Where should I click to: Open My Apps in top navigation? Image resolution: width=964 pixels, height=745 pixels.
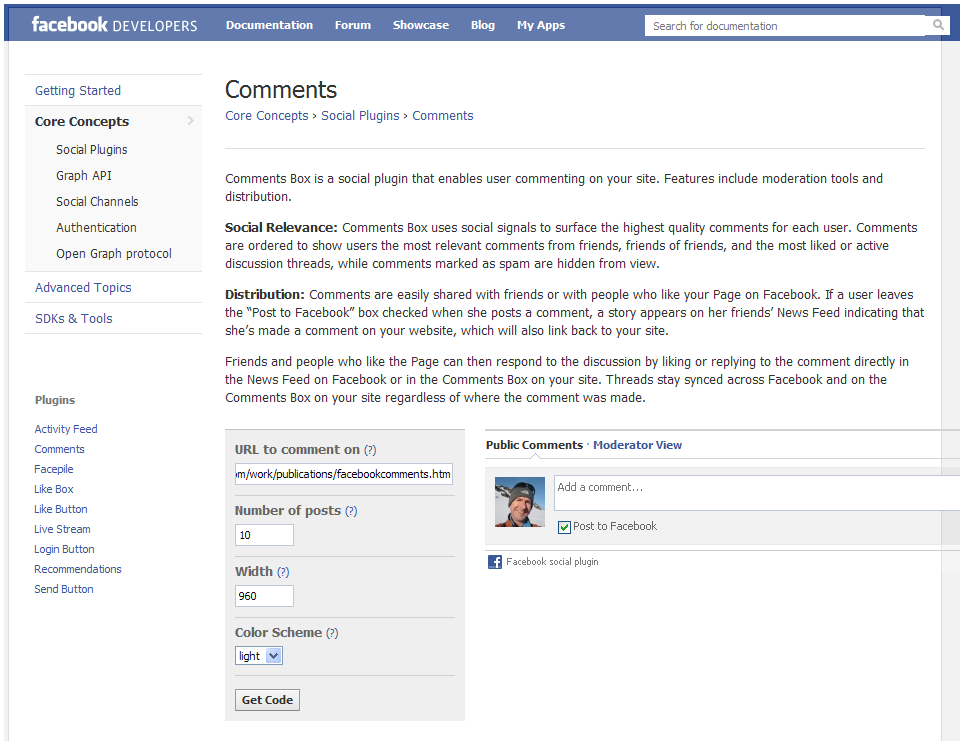(x=541, y=25)
